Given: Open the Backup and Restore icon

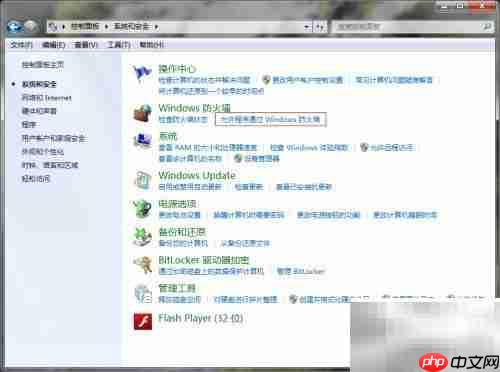Looking at the screenshot, I should 143,236.
